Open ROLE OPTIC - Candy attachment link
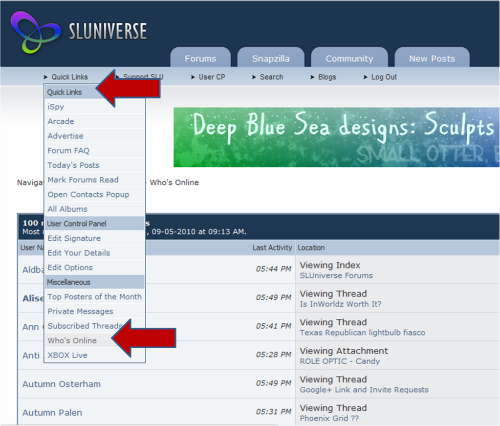 click(x=340, y=361)
